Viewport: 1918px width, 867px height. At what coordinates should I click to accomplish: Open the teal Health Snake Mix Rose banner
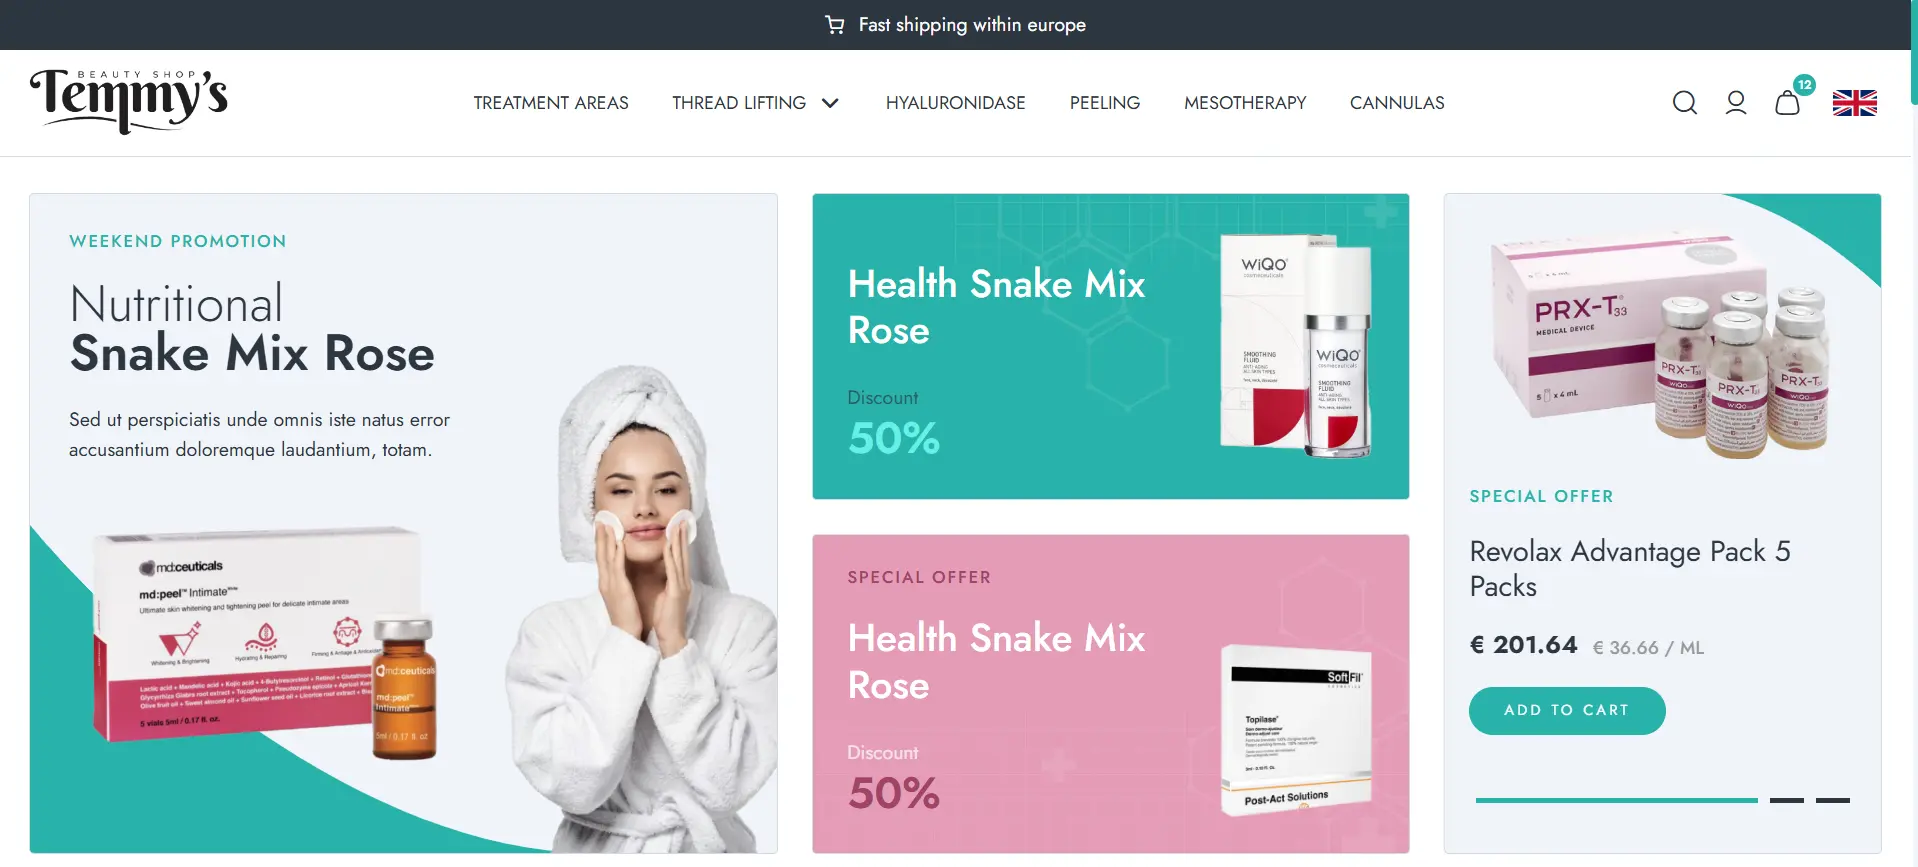1110,346
